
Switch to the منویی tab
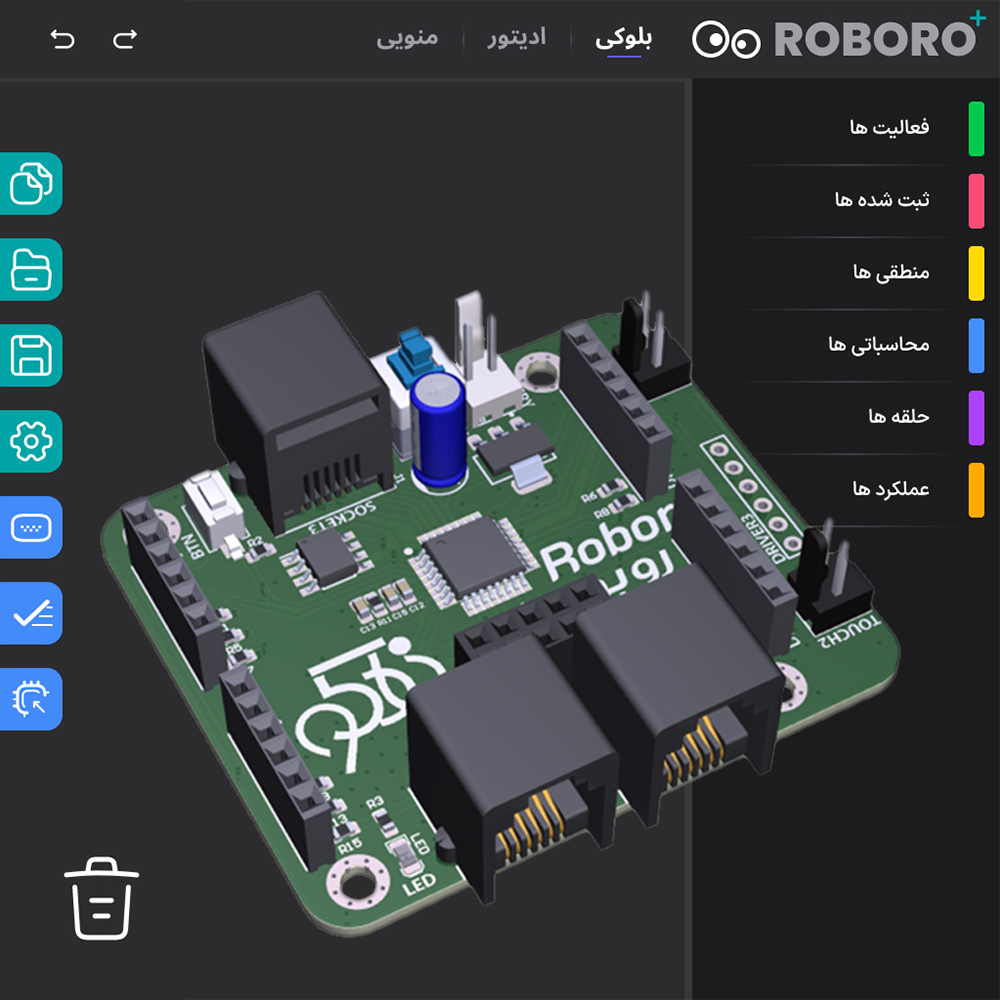[408, 38]
